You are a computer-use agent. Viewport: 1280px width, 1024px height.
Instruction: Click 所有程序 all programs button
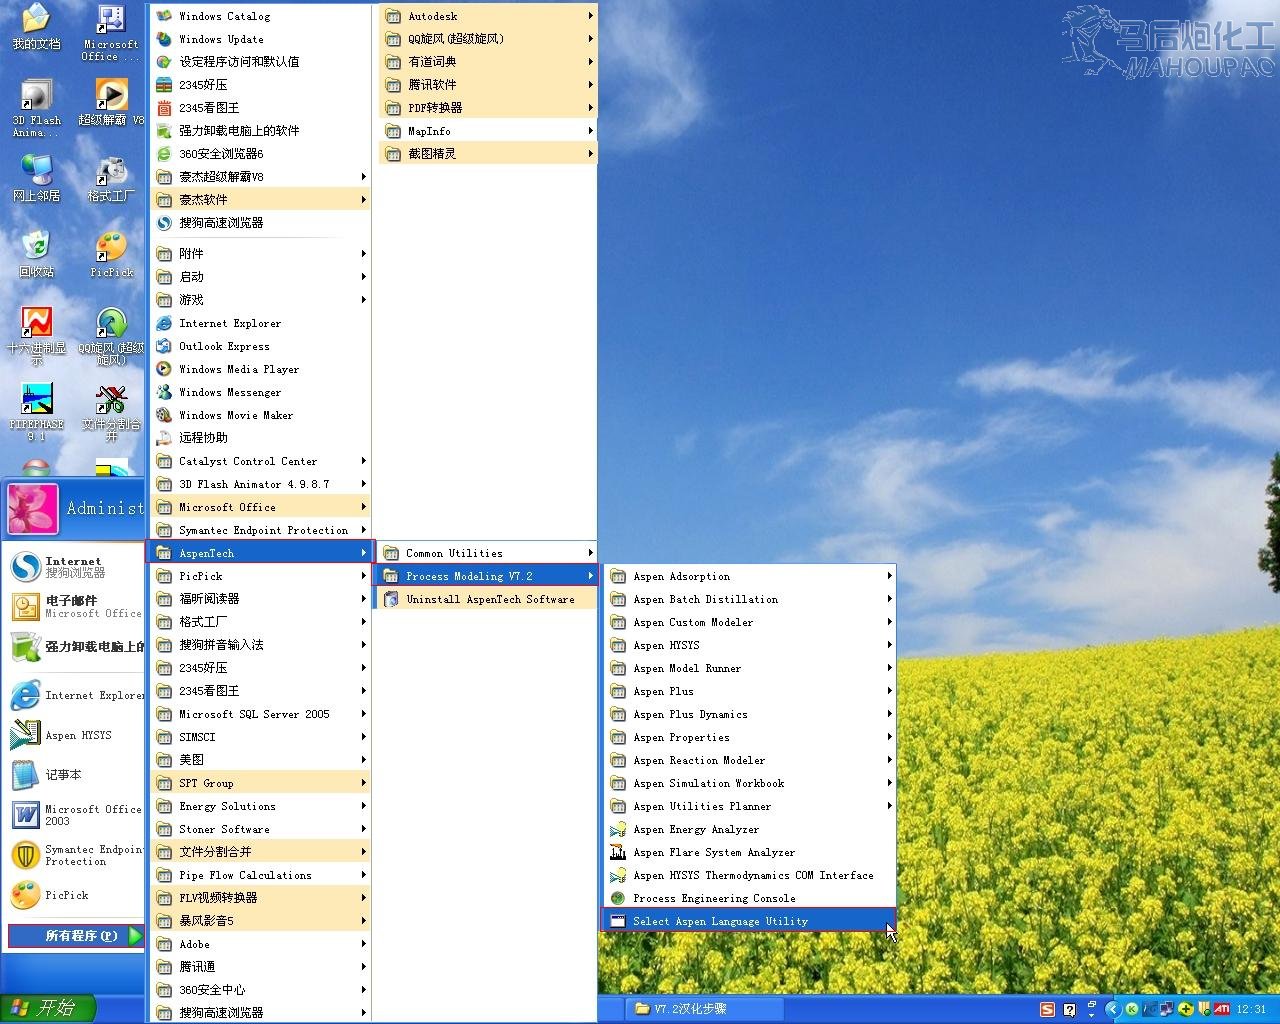[x=76, y=936]
